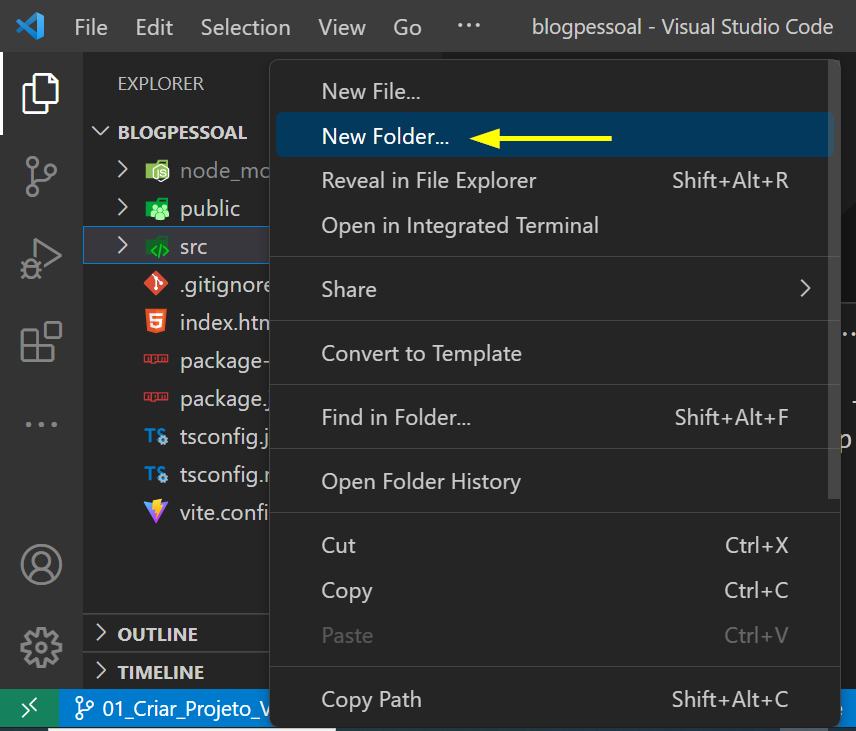
Task: Click the git branch status indicator
Action: 170,708
